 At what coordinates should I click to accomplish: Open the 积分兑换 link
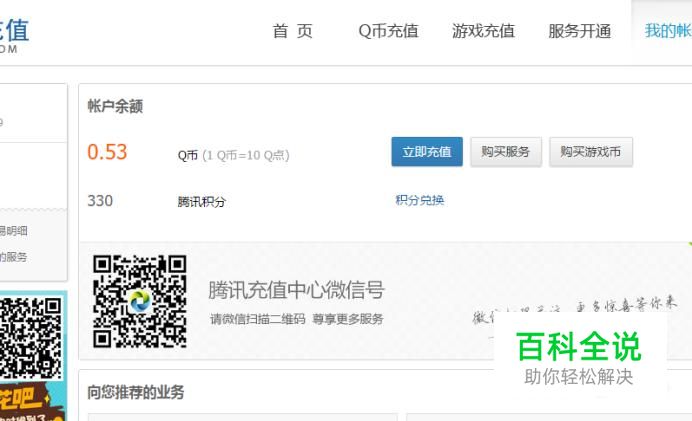[x=420, y=200]
